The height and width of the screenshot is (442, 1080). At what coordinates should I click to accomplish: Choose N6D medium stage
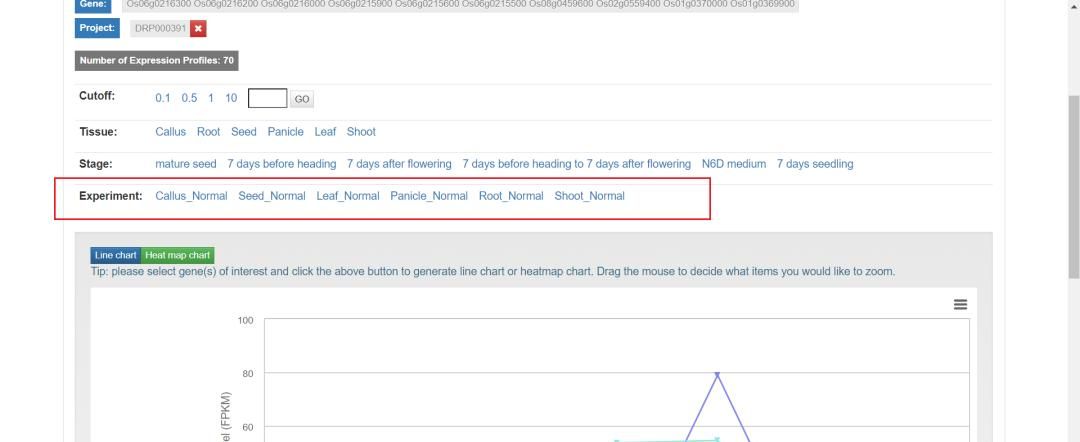point(733,164)
